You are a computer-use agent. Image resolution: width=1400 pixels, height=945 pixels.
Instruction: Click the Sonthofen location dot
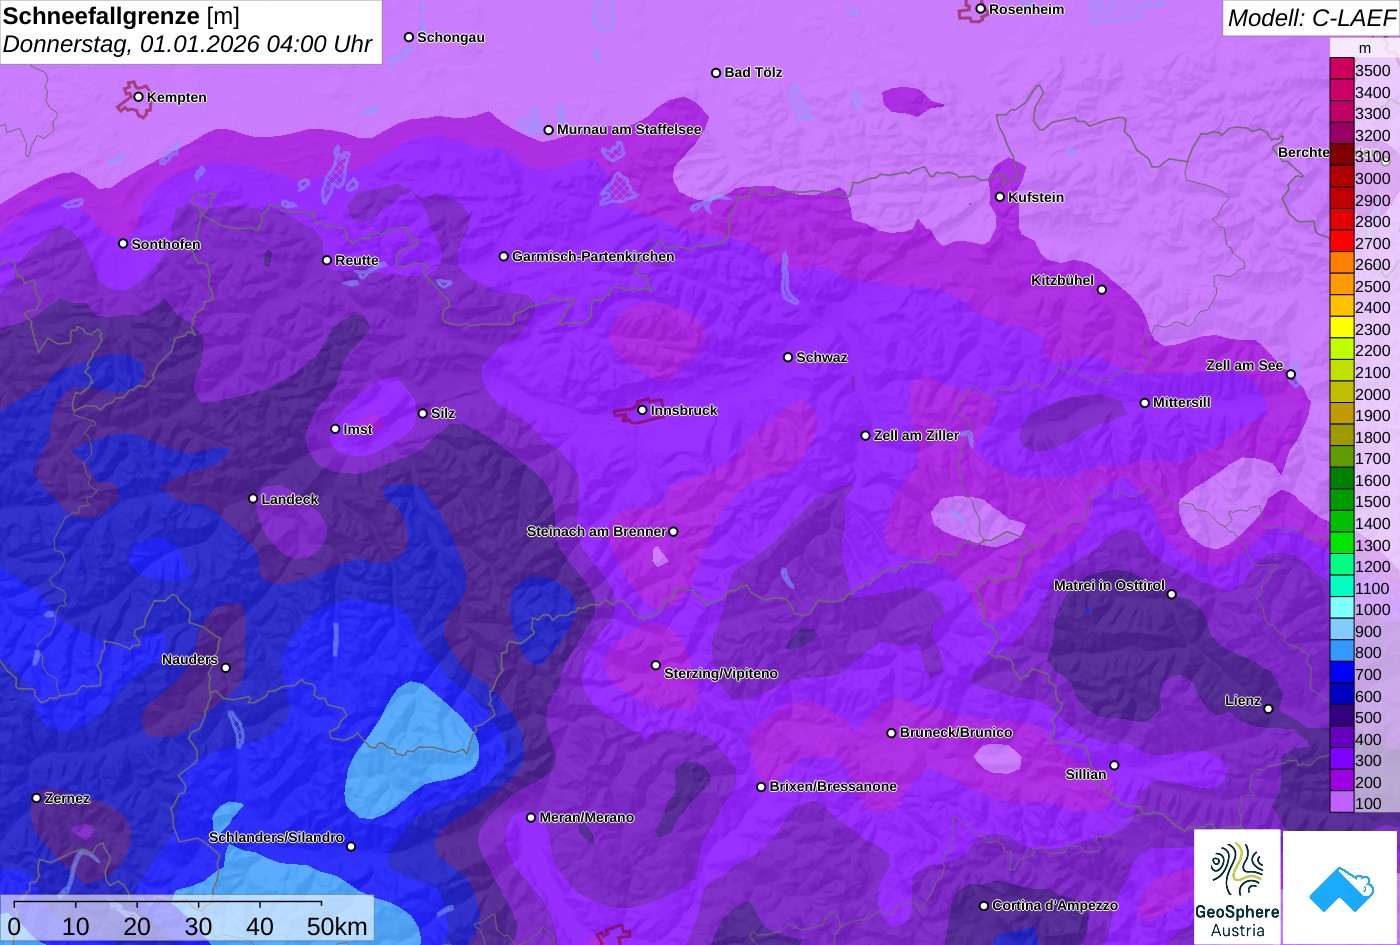click(x=123, y=244)
